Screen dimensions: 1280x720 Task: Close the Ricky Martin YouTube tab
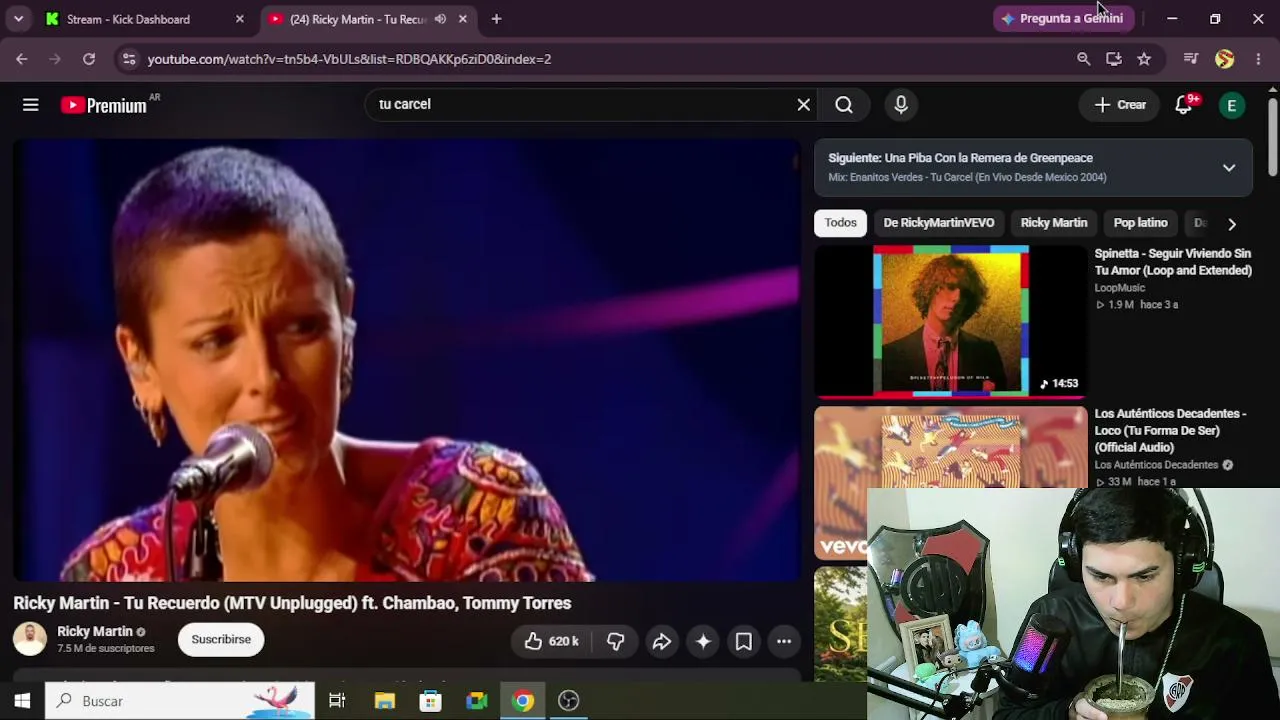(x=463, y=19)
